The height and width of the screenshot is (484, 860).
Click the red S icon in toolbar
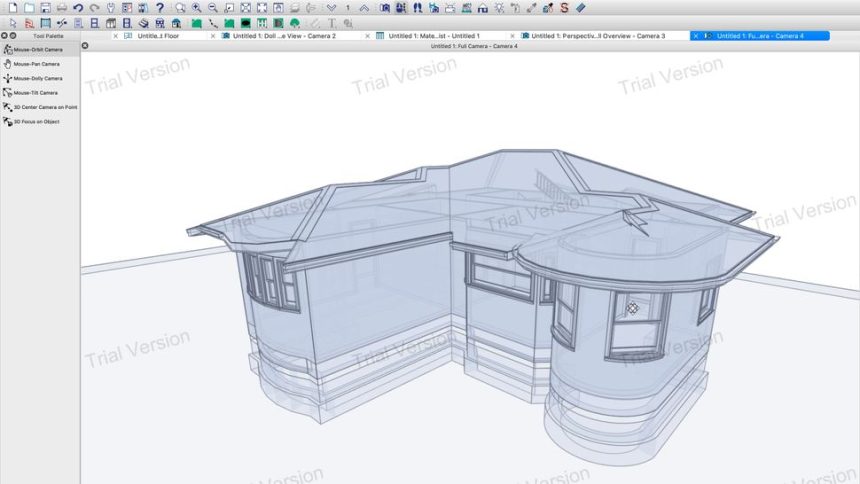(565, 8)
